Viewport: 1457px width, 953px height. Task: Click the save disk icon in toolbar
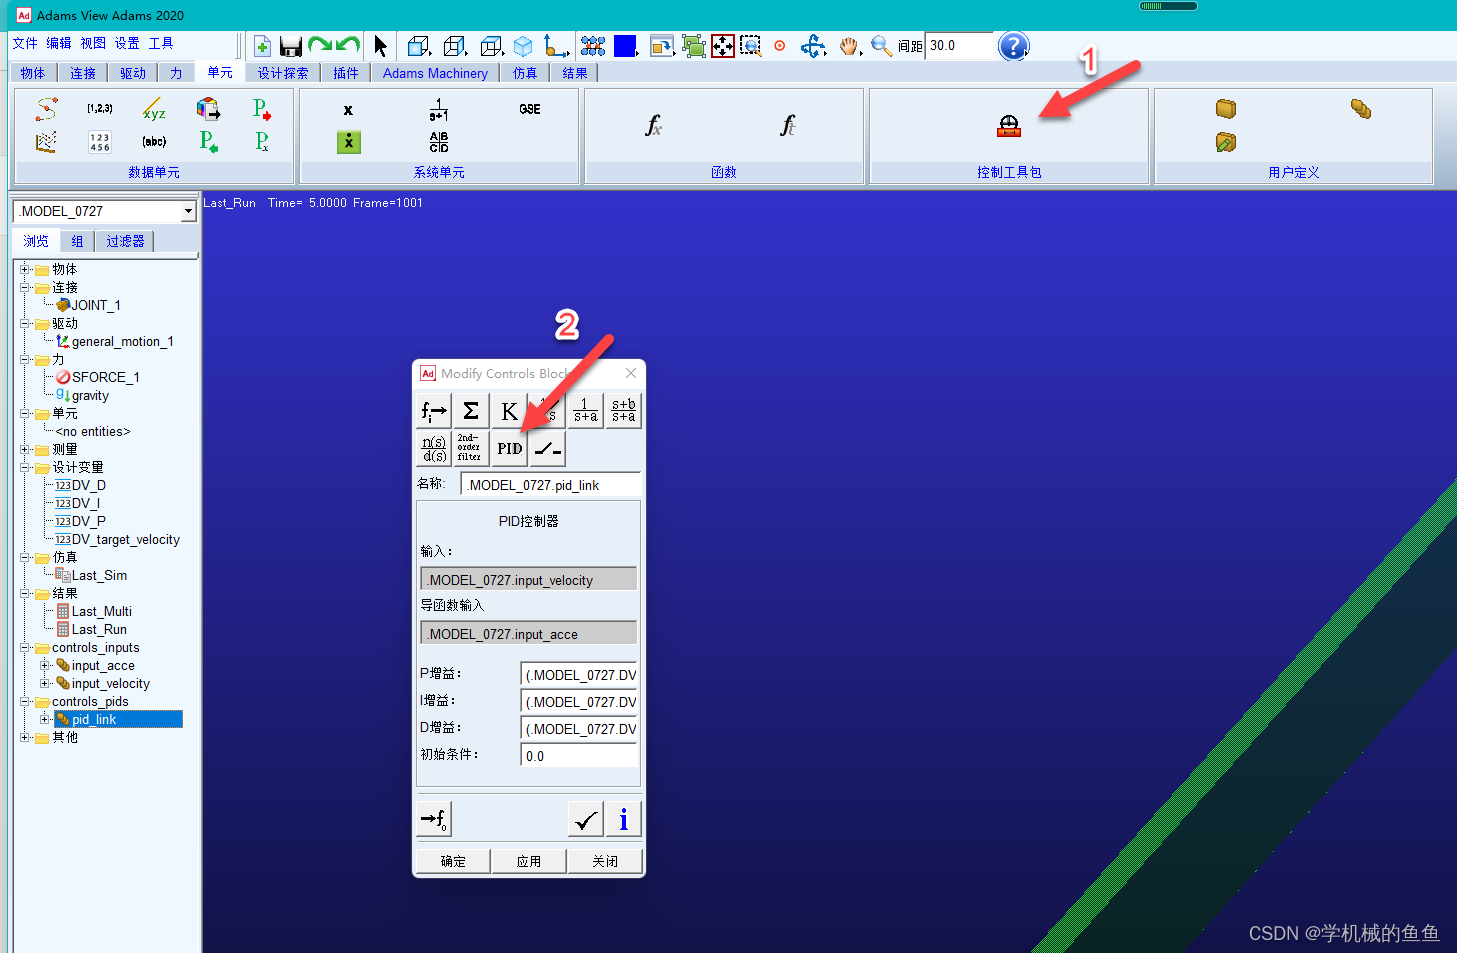[x=291, y=46]
